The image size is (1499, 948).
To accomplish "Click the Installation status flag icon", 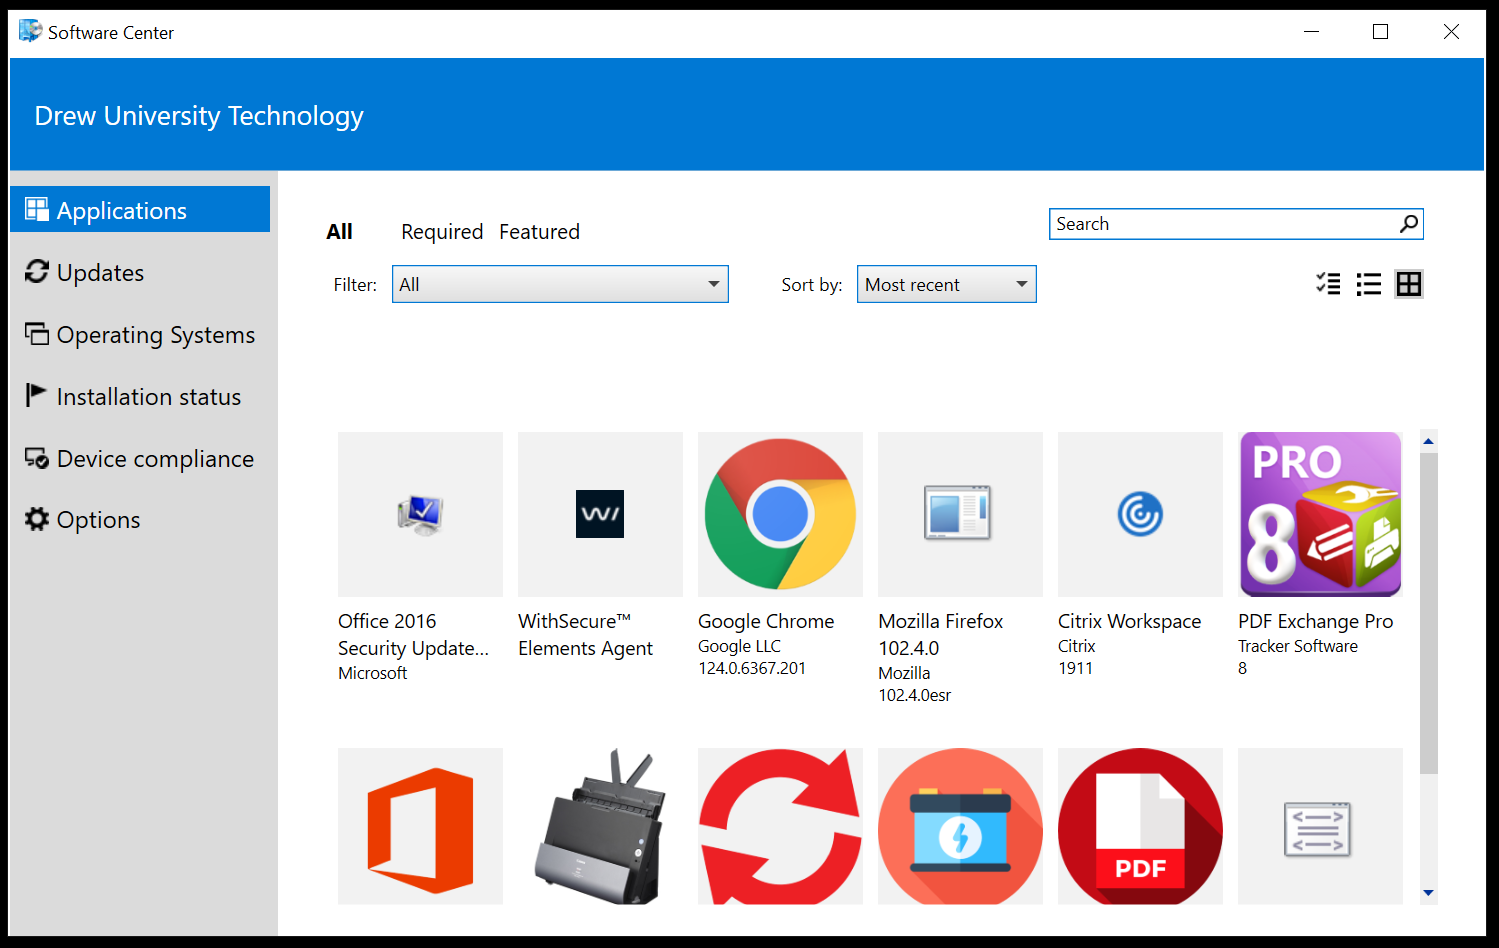I will coord(36,395).
